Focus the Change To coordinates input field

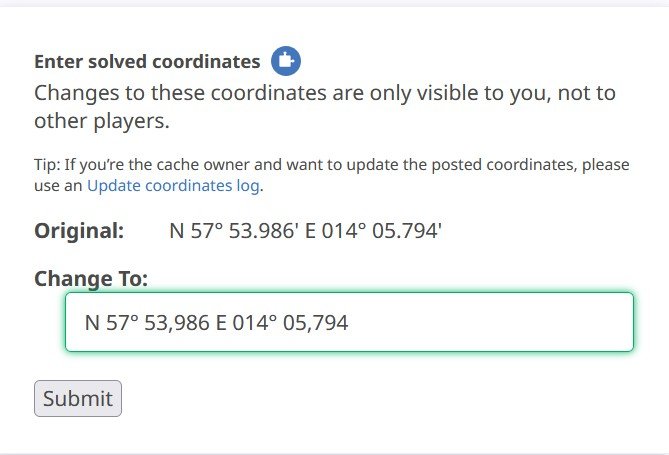tap(349, 322)
